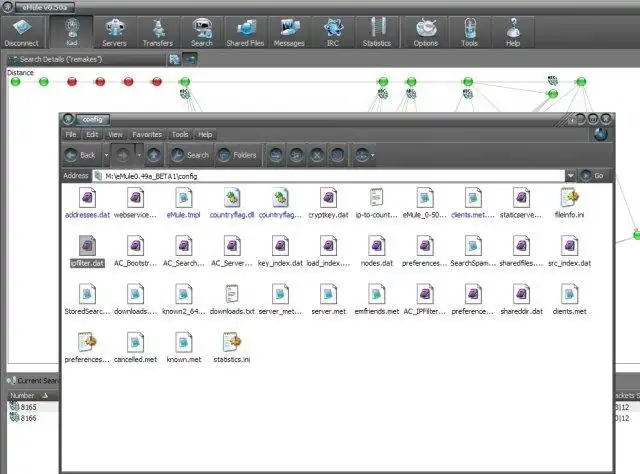Open Tools in eMule toolbar

[x=469, y=33]
